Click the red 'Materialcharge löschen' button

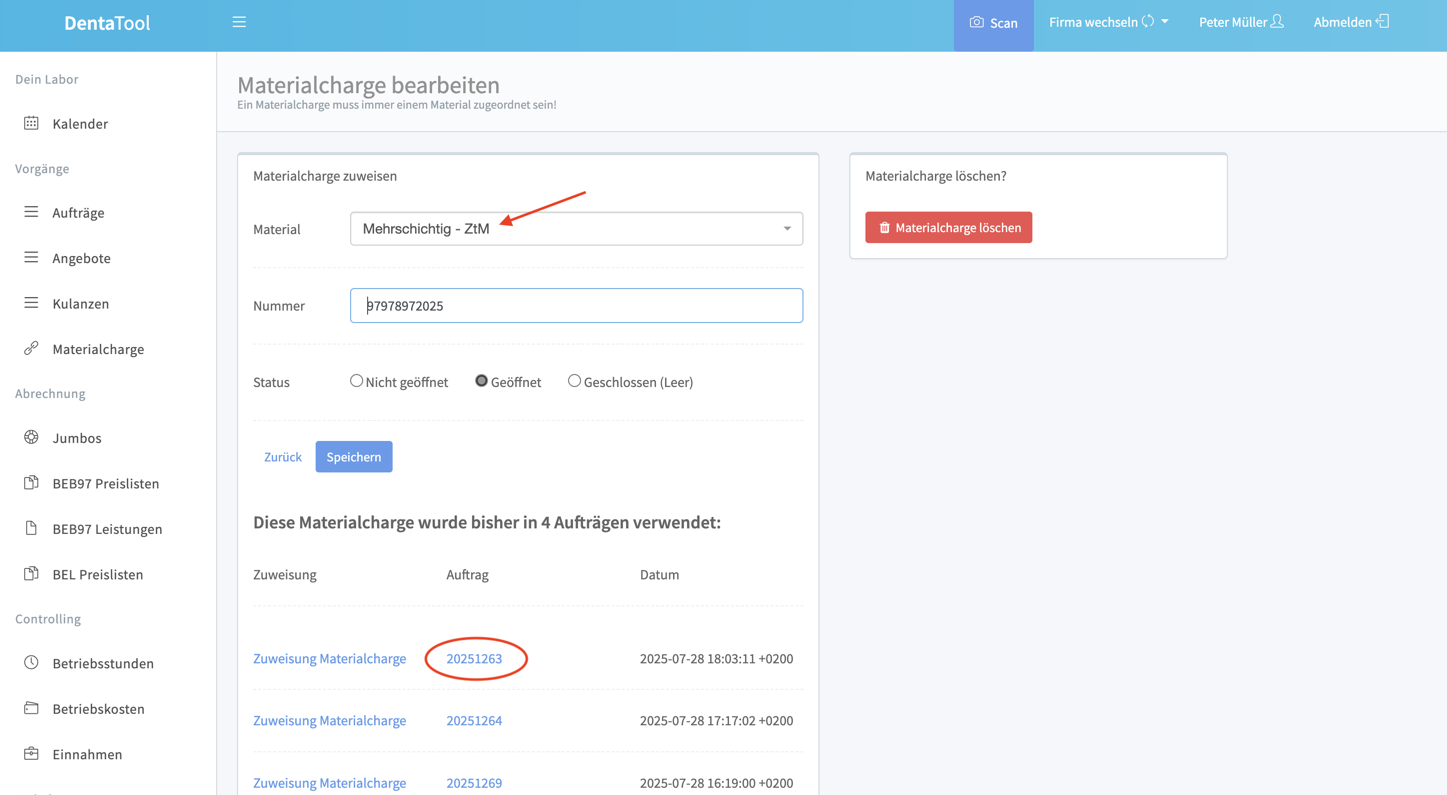pyautogui.click(x=948, y=228)
